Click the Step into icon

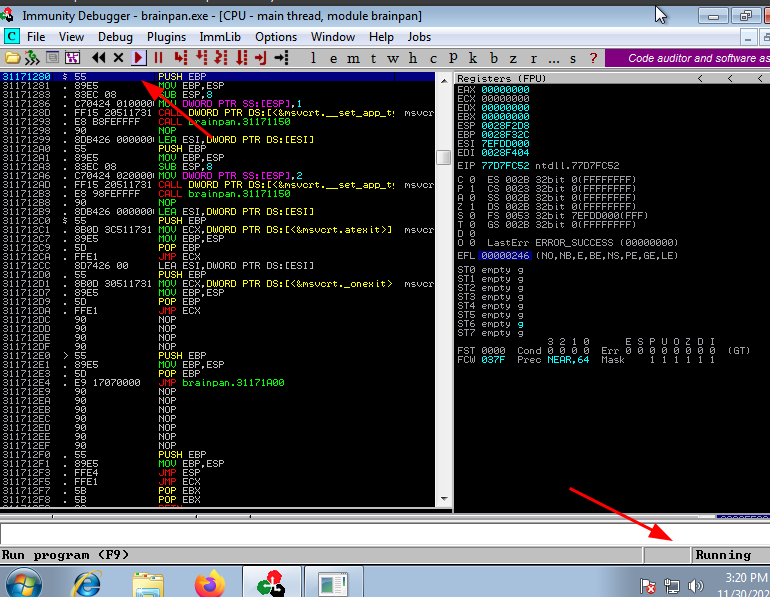tap(181, 58)
